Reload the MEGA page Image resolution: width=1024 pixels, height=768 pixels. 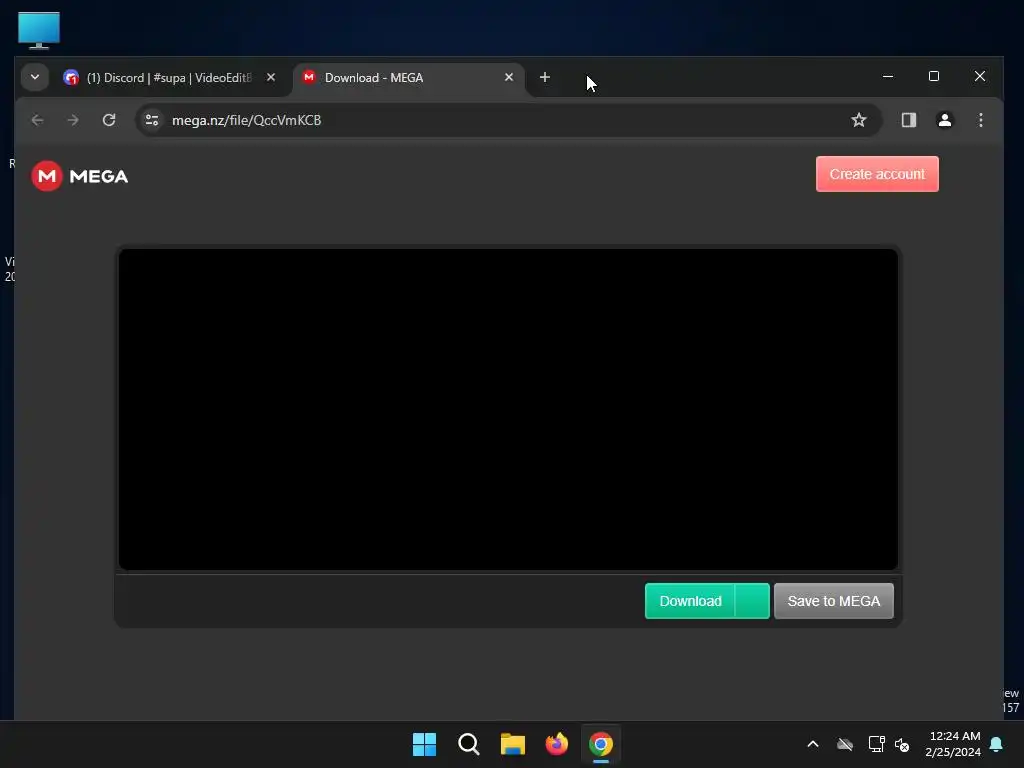(109, 120)
